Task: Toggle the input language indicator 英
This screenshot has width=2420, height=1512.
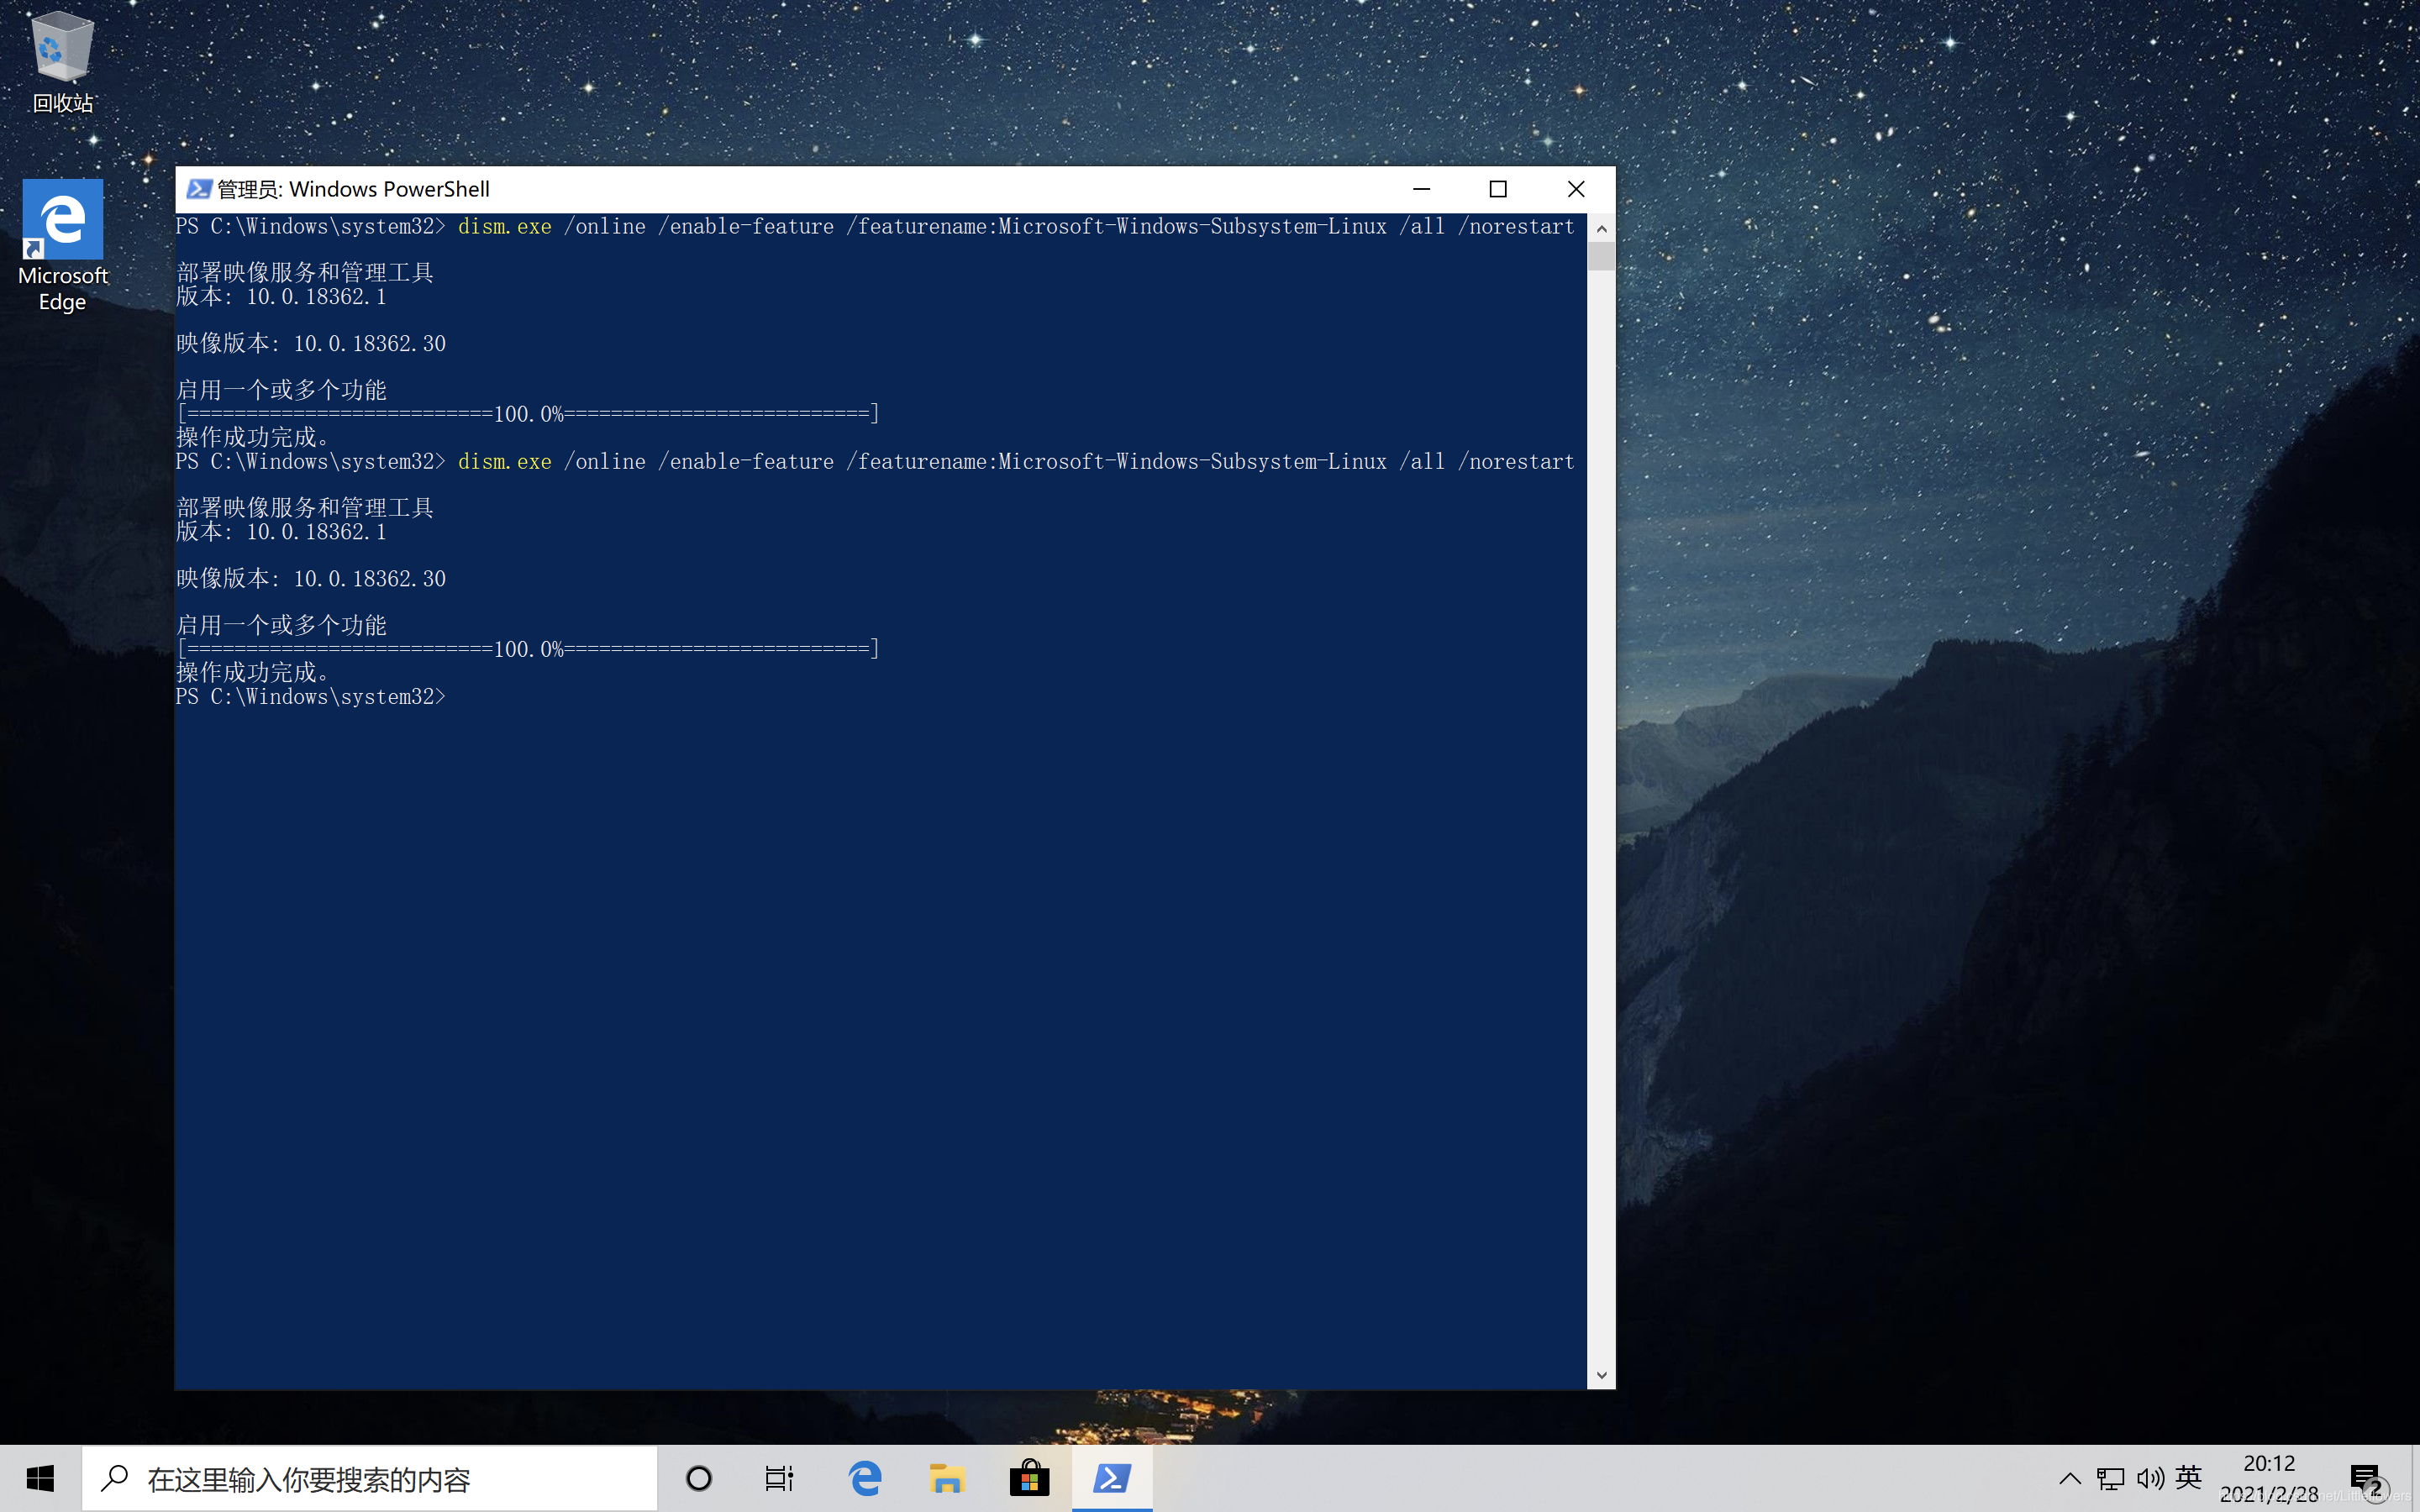Action: tap(2188, 1477)
